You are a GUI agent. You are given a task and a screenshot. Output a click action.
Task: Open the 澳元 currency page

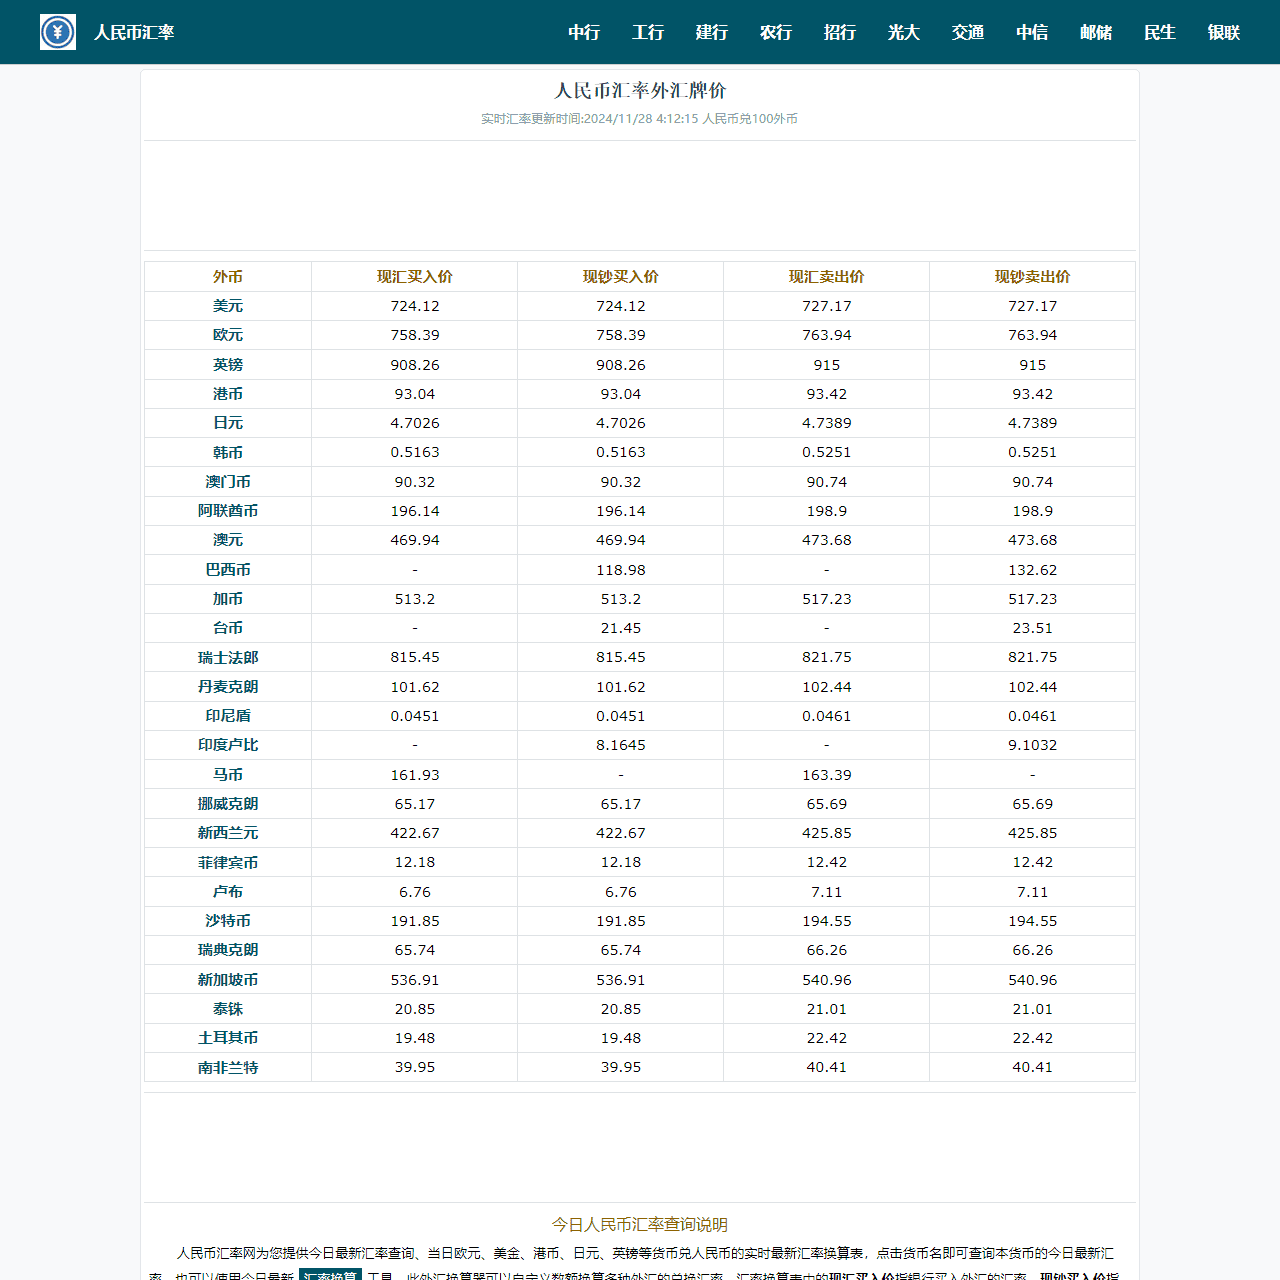[228, 540]
